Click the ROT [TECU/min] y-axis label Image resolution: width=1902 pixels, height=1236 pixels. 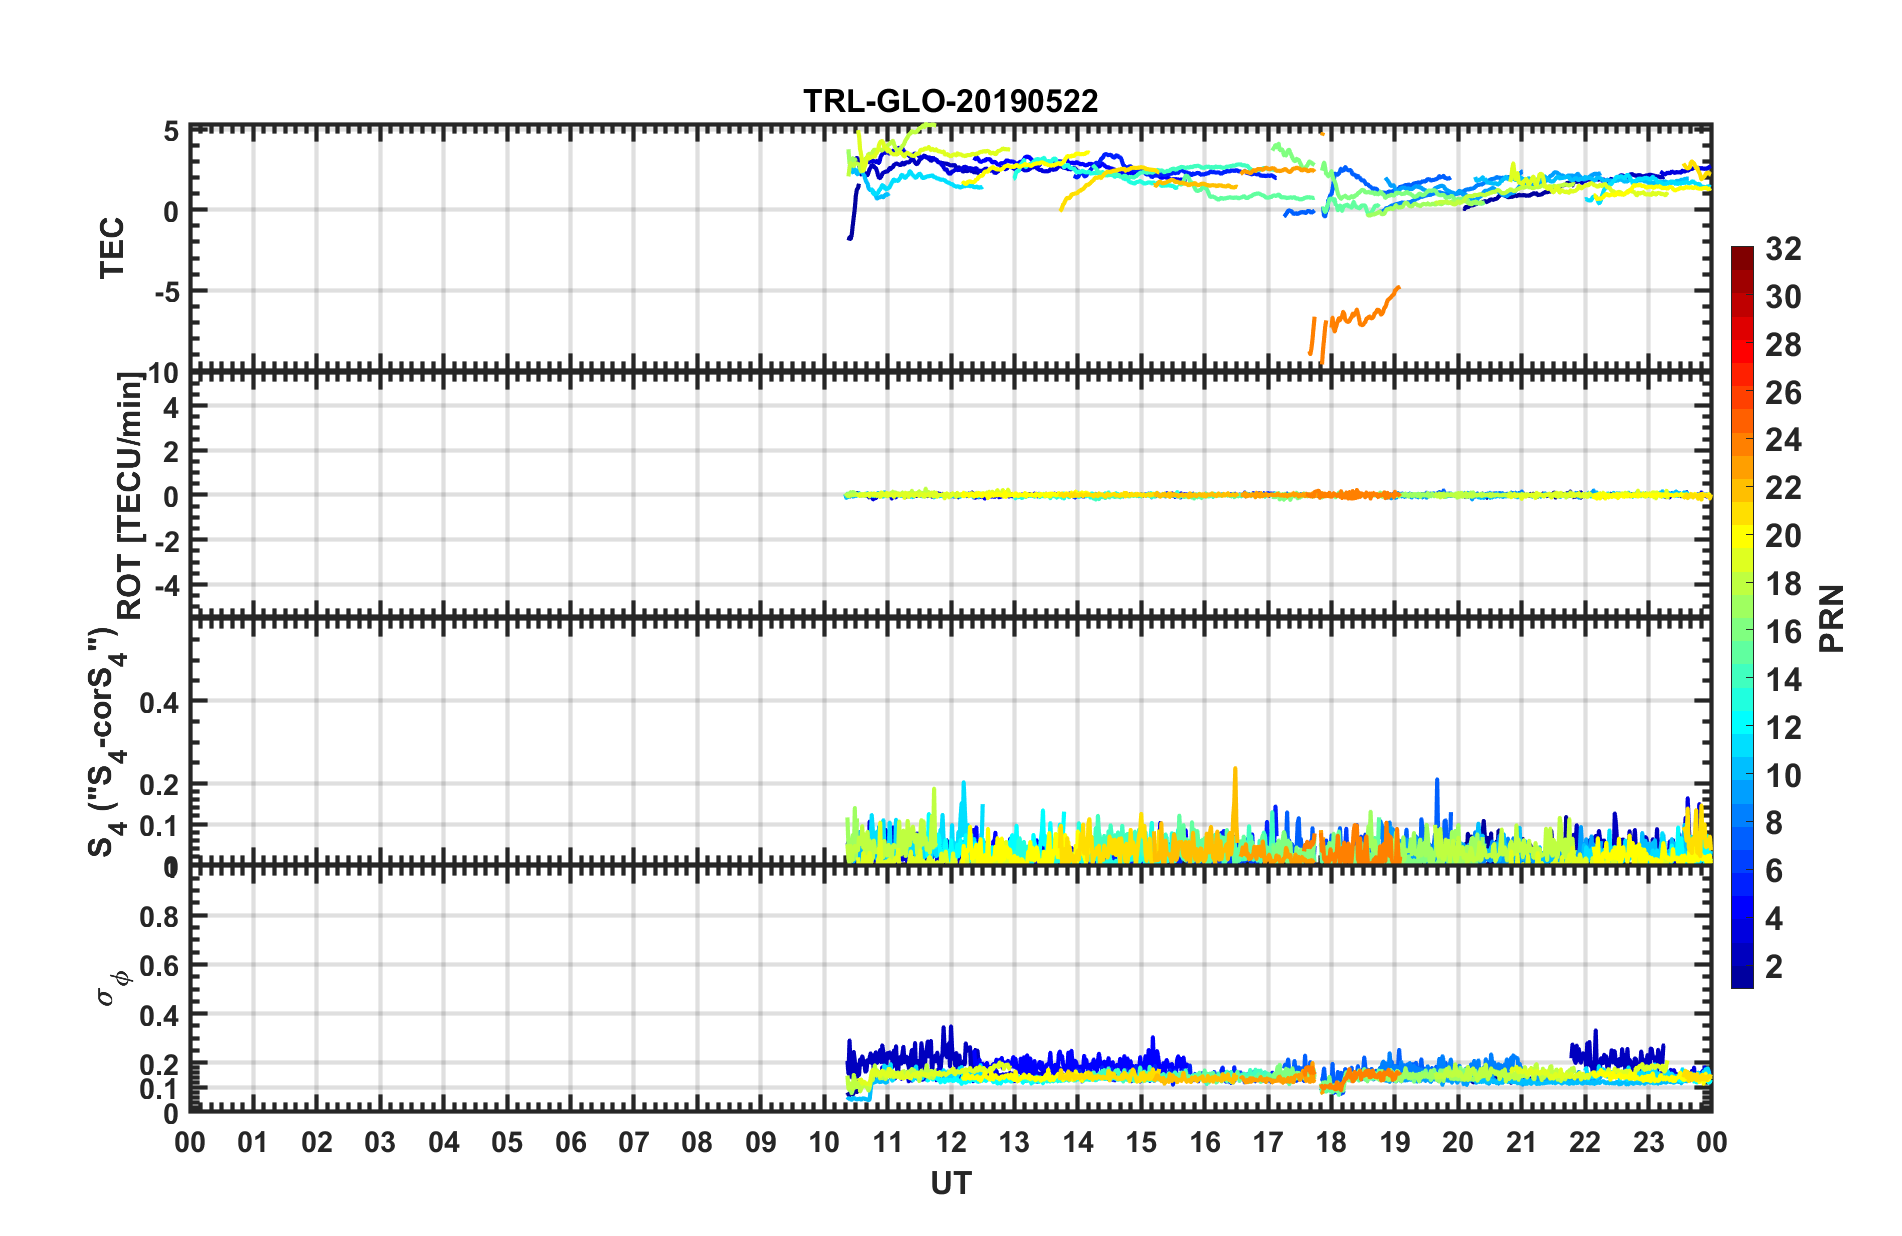point(131,496)
